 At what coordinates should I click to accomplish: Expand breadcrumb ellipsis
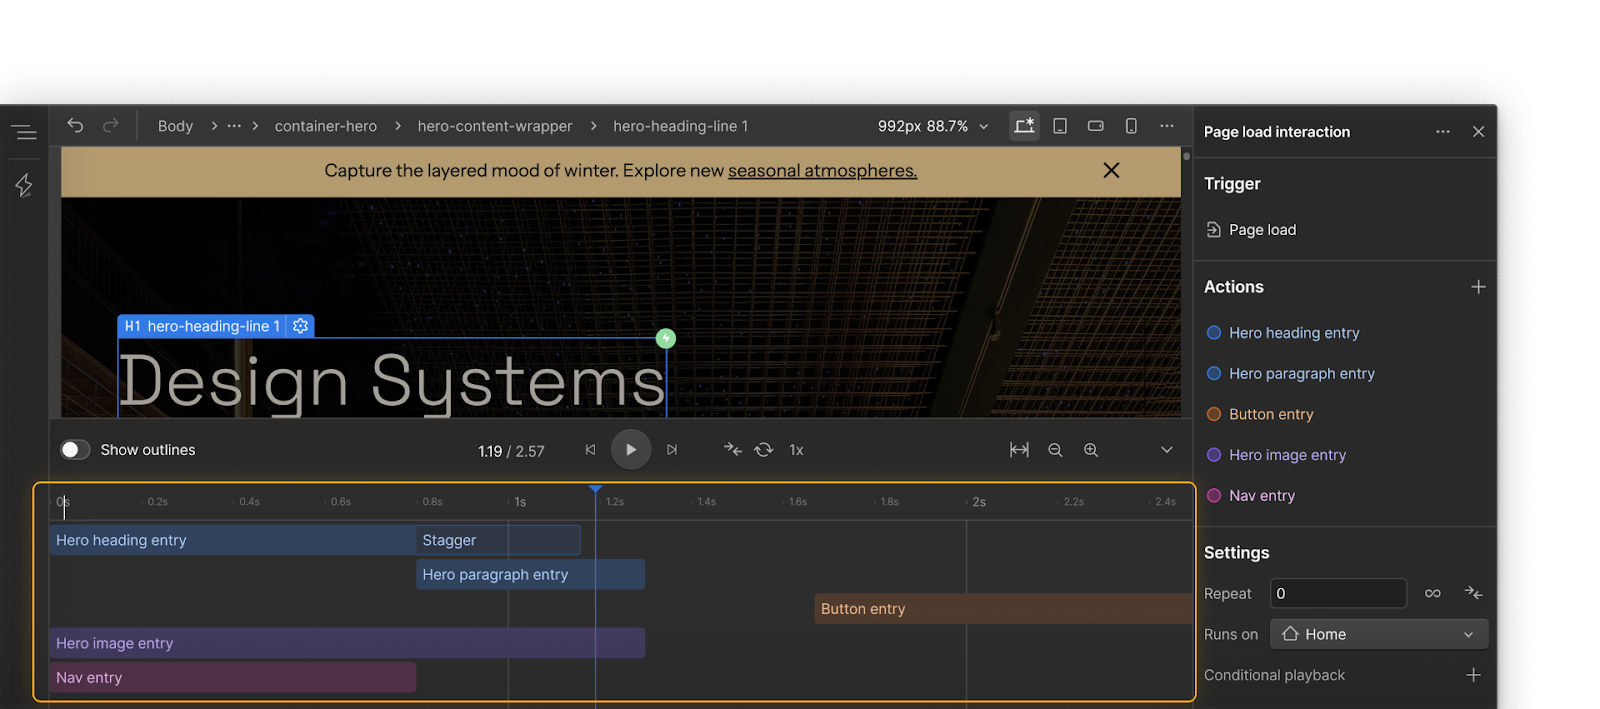[234, 126]
